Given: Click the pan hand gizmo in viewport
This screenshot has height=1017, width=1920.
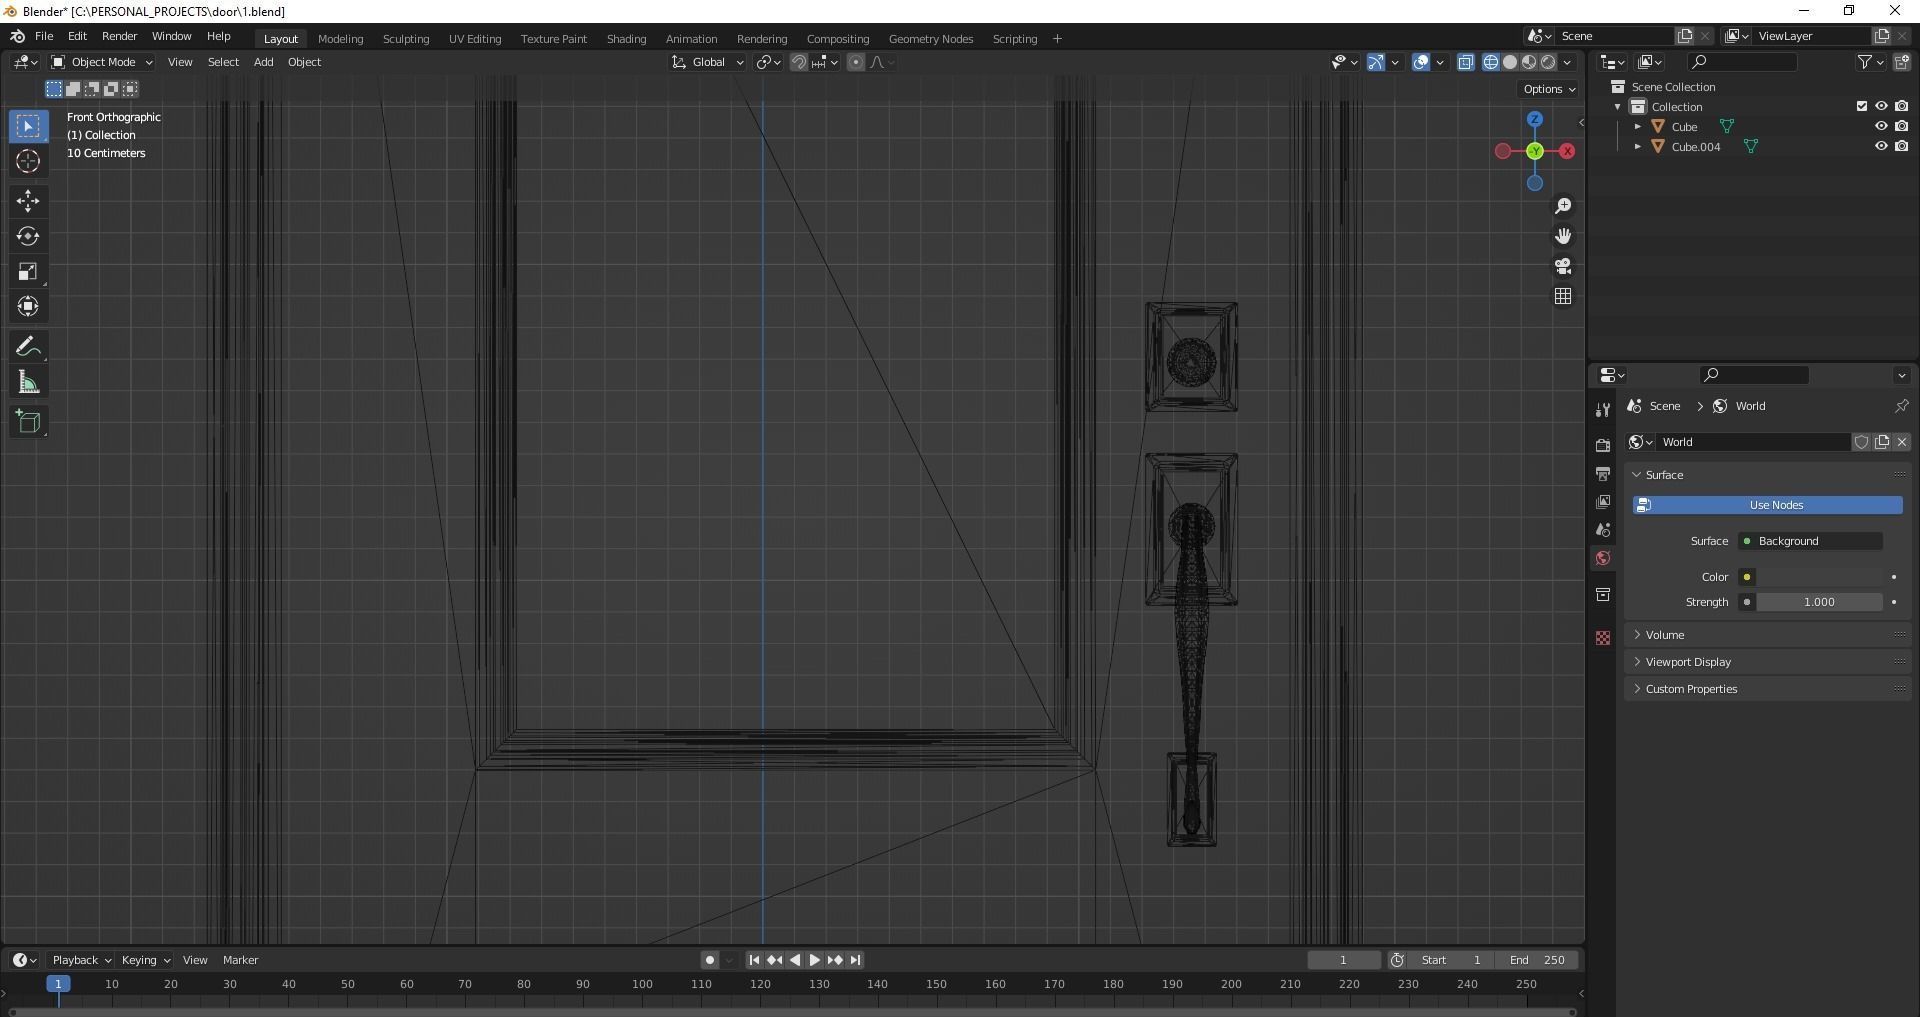Looking at the screenshot, I should coord(1563,236).
